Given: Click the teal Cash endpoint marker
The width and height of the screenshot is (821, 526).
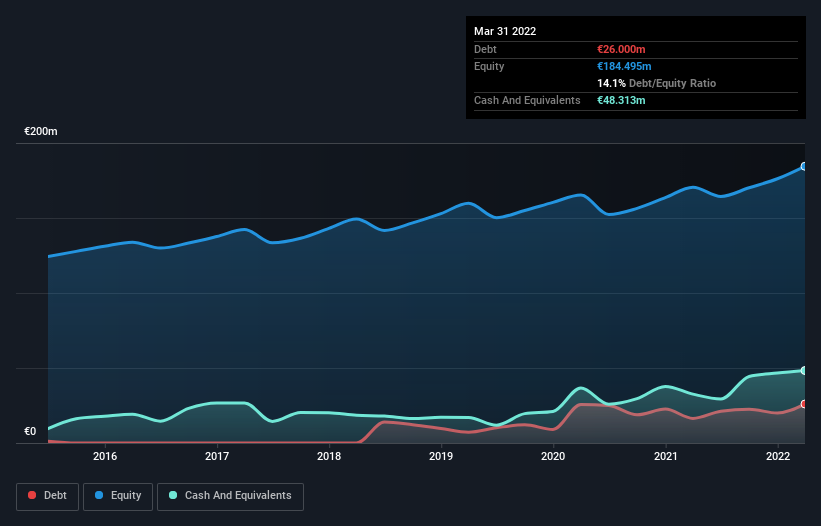Looking at the screenshot, I should pos(804,371).
